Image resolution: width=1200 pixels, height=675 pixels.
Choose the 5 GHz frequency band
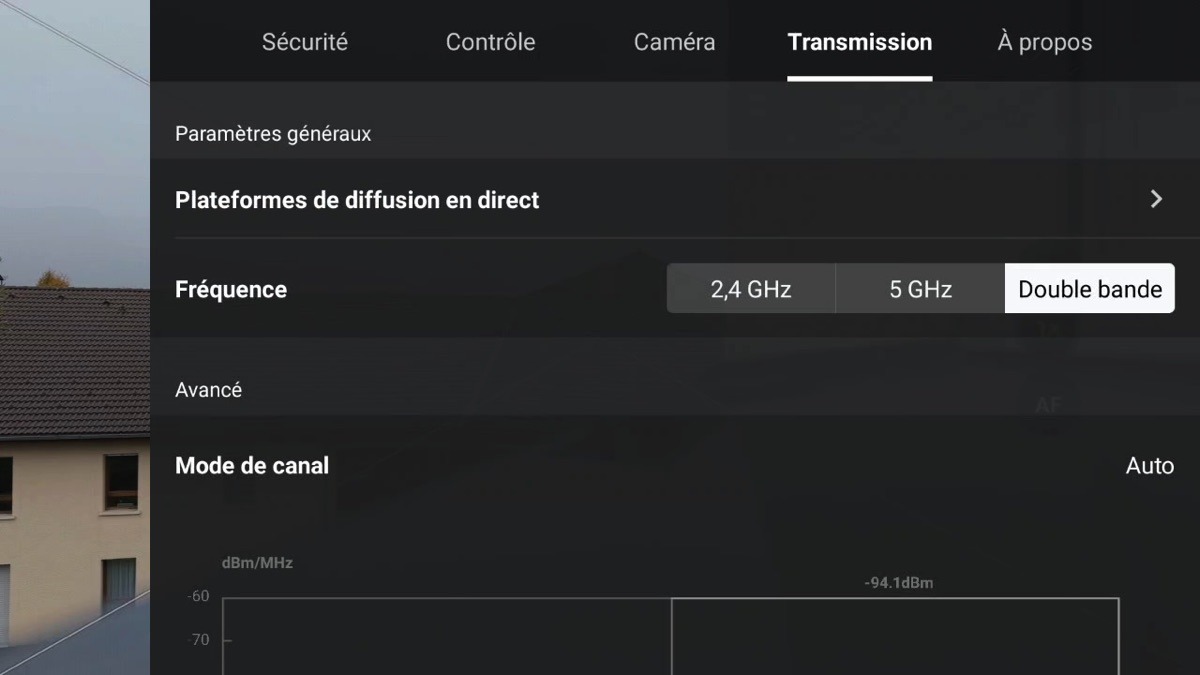[x=920, y=289]
